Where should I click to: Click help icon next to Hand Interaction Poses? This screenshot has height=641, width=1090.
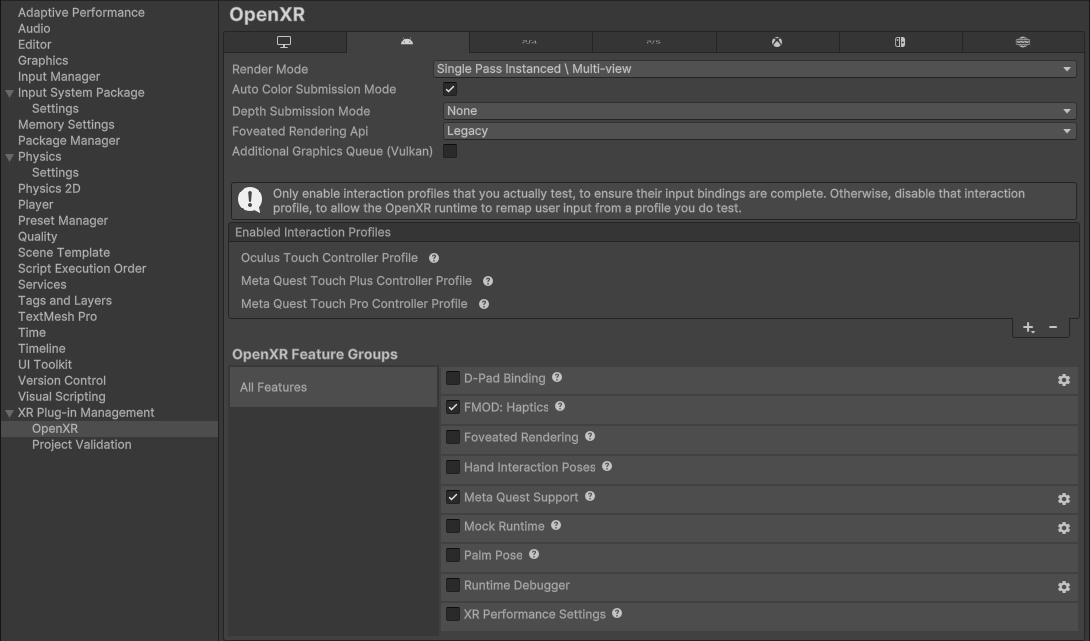[607, 466]
